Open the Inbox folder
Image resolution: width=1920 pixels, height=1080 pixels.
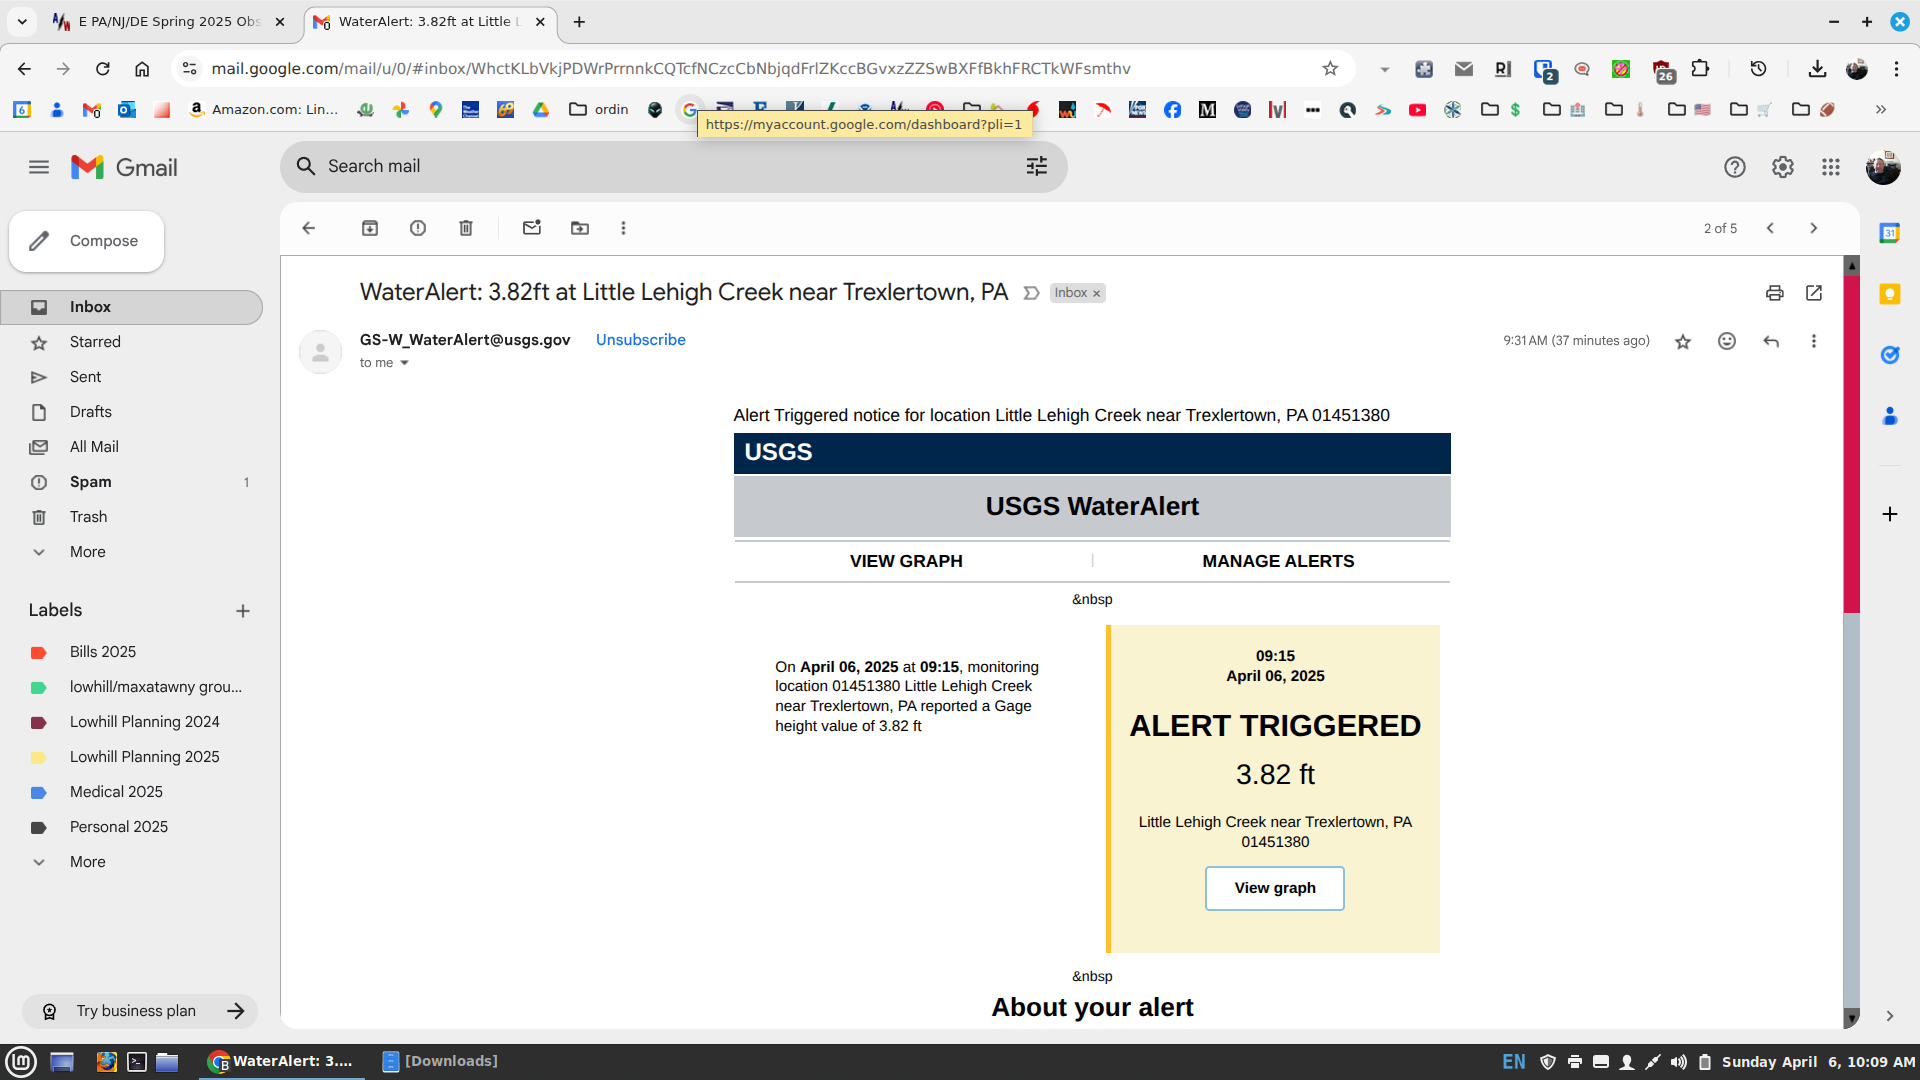pos(132,307)
